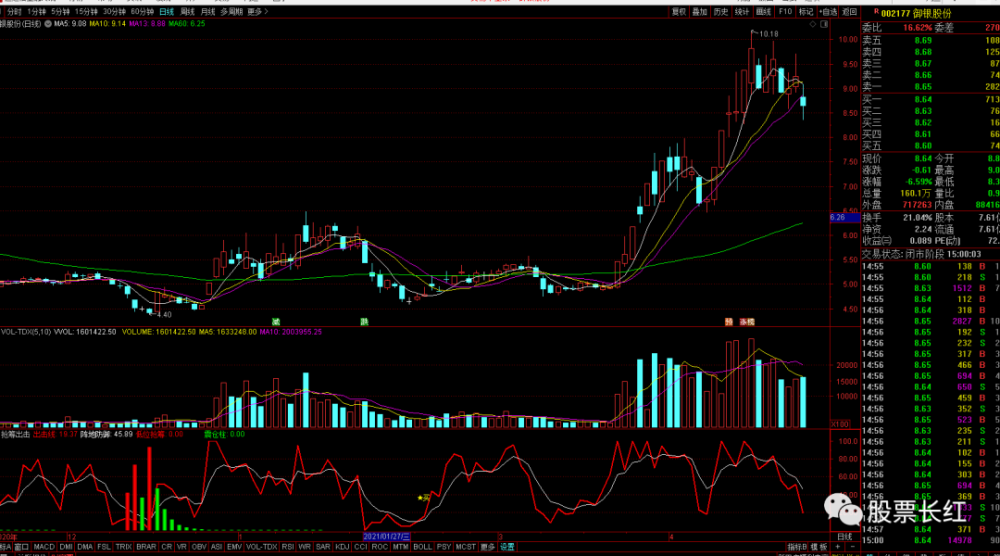Image resolution: width=1000 pixels, height=556 pixels.
Task: Select the BOLL indicator tab
Action: point(422,547)
